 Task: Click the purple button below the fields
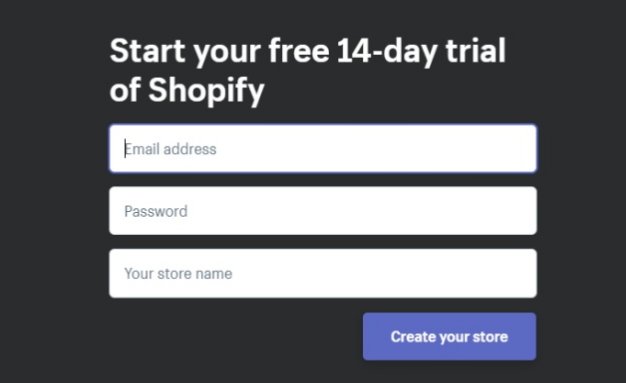pyautogui.click(x=450, y=336)
